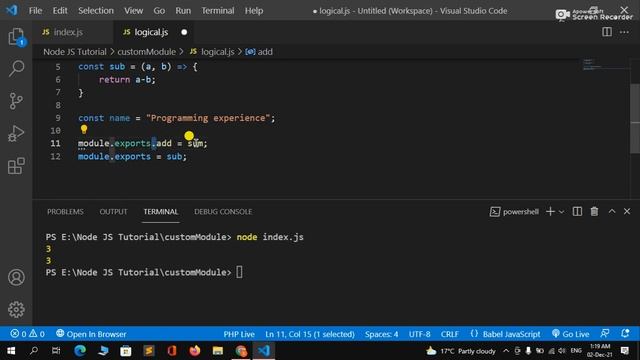Split the editor to the right
The image size is (640, 360).
coord(607,32)
